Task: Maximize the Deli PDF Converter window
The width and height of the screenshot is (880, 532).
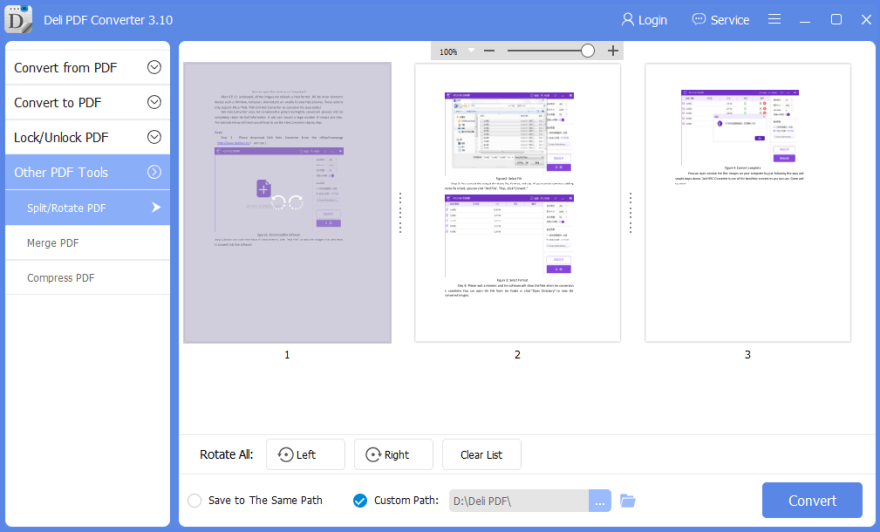Action: 836,20
